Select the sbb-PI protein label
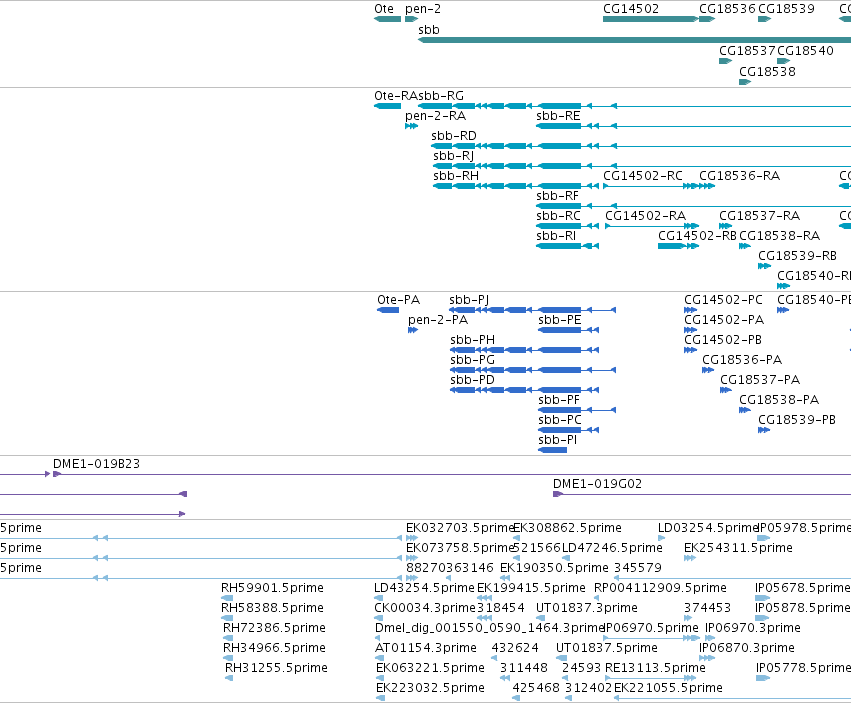The image size is (851, 703). [557, 440]
